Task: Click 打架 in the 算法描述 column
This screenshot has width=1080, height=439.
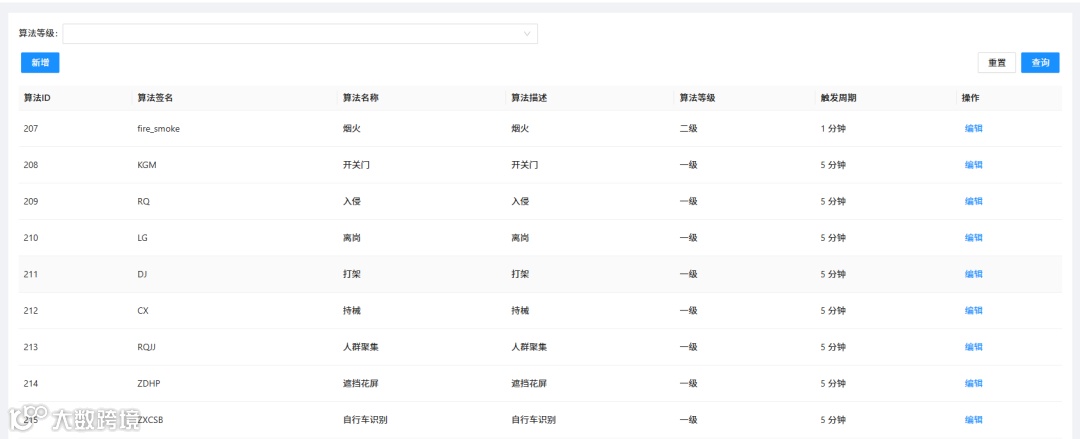Action: pyautogui.click(x=520, y=274)
